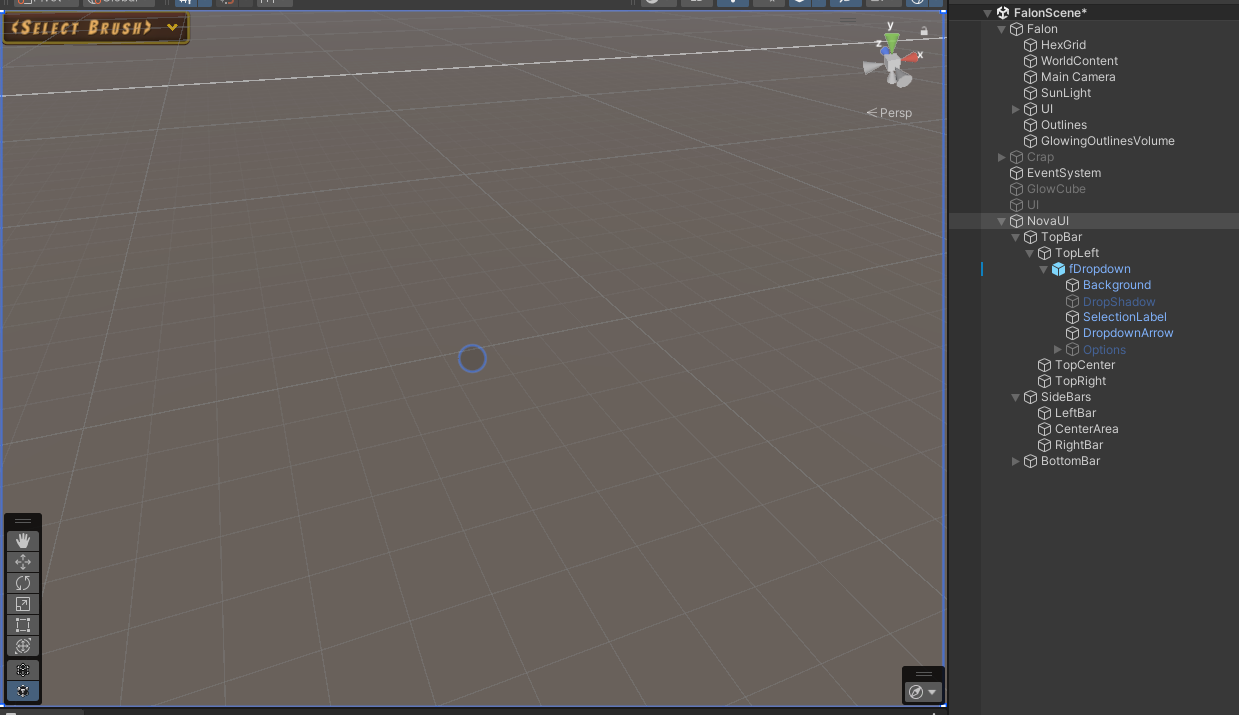Screen dimensions: 1239x715
Task: Select the Scale tool
Action: (22, 603)
